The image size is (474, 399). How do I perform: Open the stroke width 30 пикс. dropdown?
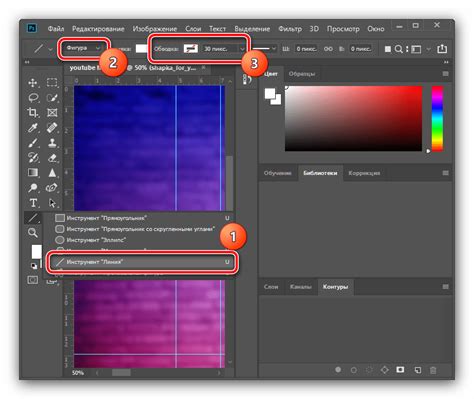[242, 49]
